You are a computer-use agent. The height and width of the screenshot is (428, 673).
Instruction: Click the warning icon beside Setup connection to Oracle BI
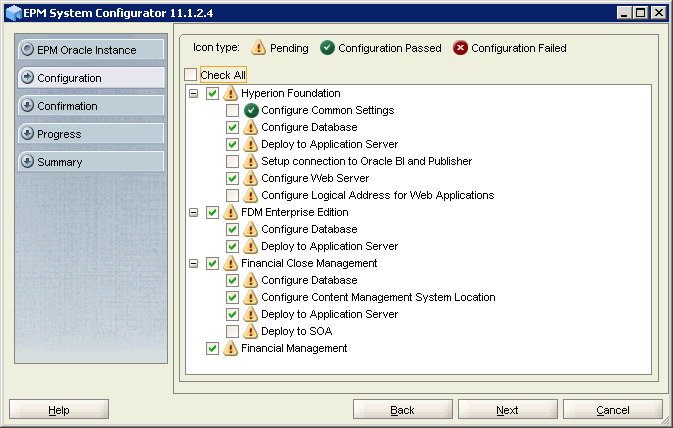[x=251, y=161]
